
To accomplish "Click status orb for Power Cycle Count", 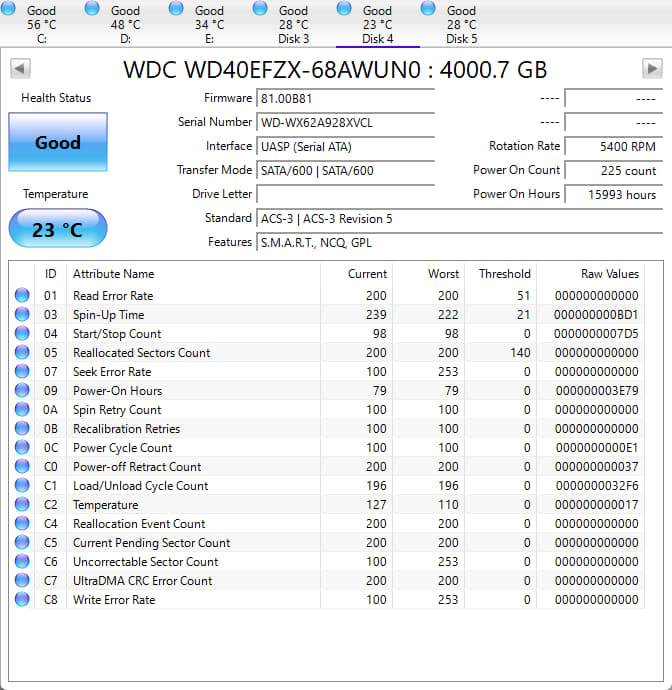I will pyautogui.click(x=22, y=447).
